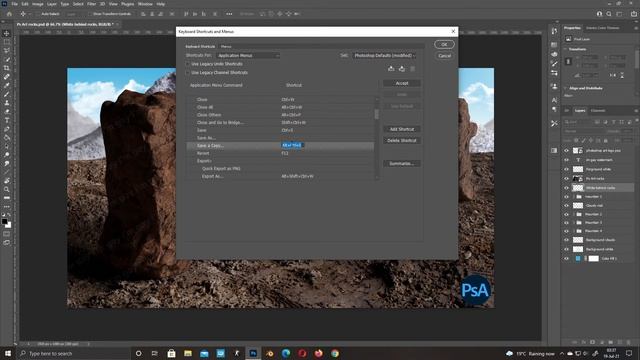Open Edit Toolbar three-dots icon
The width and height of the screenshot is (640, 360).
[7, 206]
